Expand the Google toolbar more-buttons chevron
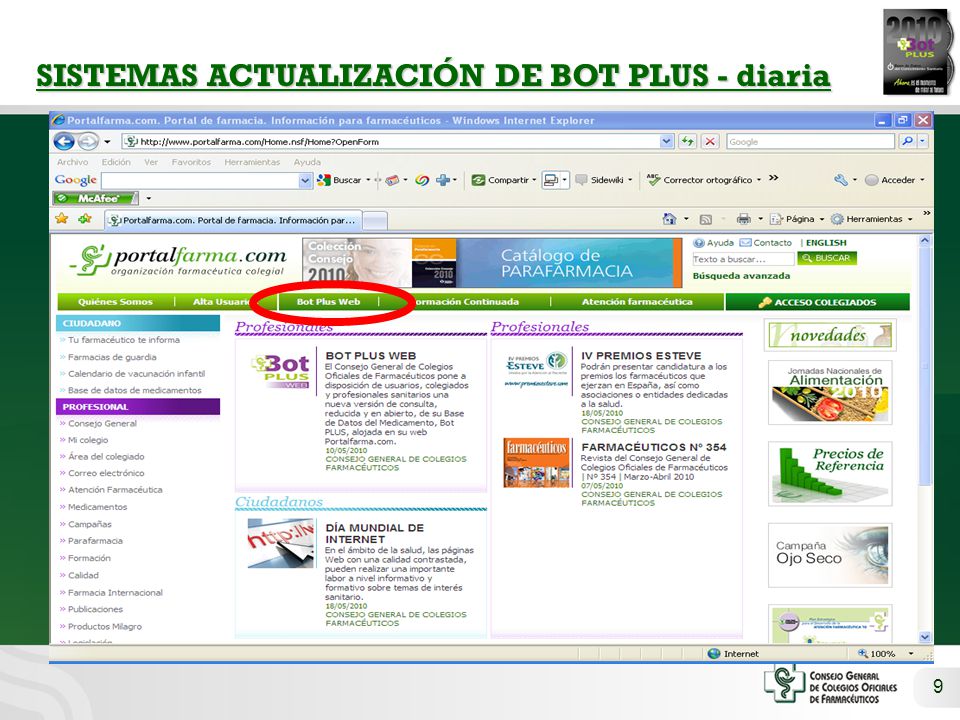This screenshot has height=720, width=960. [774, 178]
